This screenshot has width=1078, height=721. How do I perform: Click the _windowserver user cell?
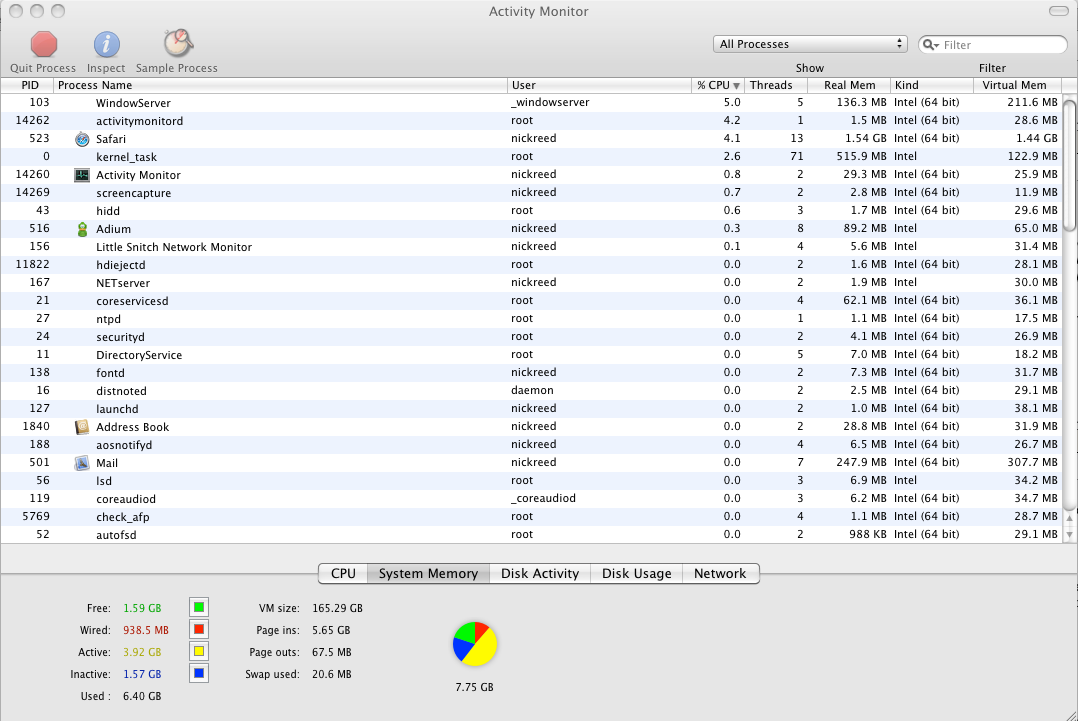point(550,102)
